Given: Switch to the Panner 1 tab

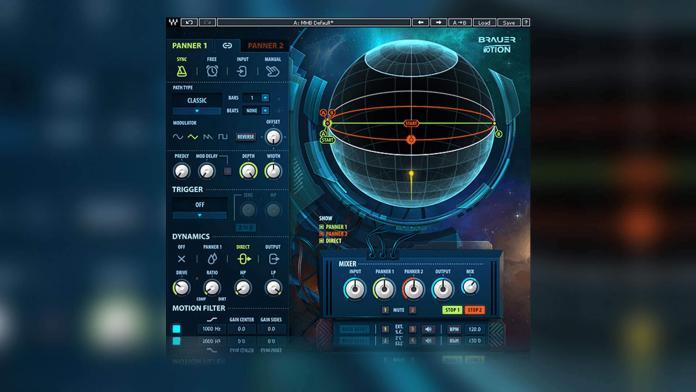Looking at the screenshot, I should coord(190,46).
